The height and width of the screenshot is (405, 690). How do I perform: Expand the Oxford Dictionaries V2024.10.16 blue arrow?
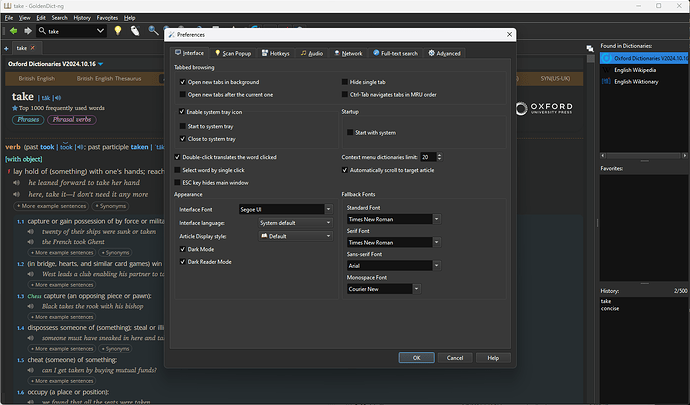101,64
